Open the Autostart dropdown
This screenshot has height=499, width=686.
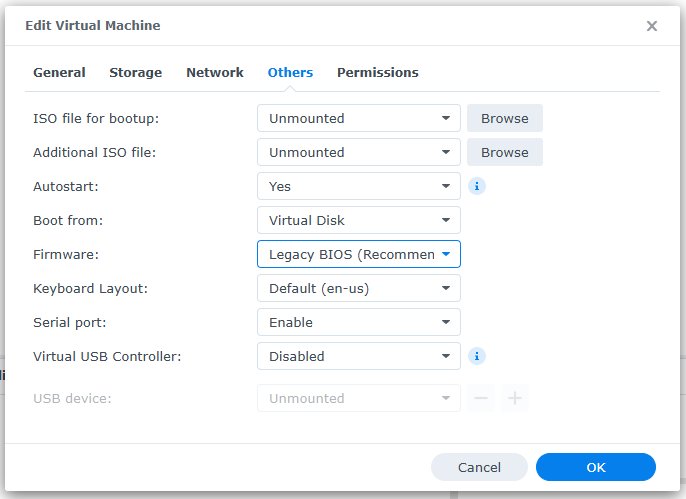[358, 186]
